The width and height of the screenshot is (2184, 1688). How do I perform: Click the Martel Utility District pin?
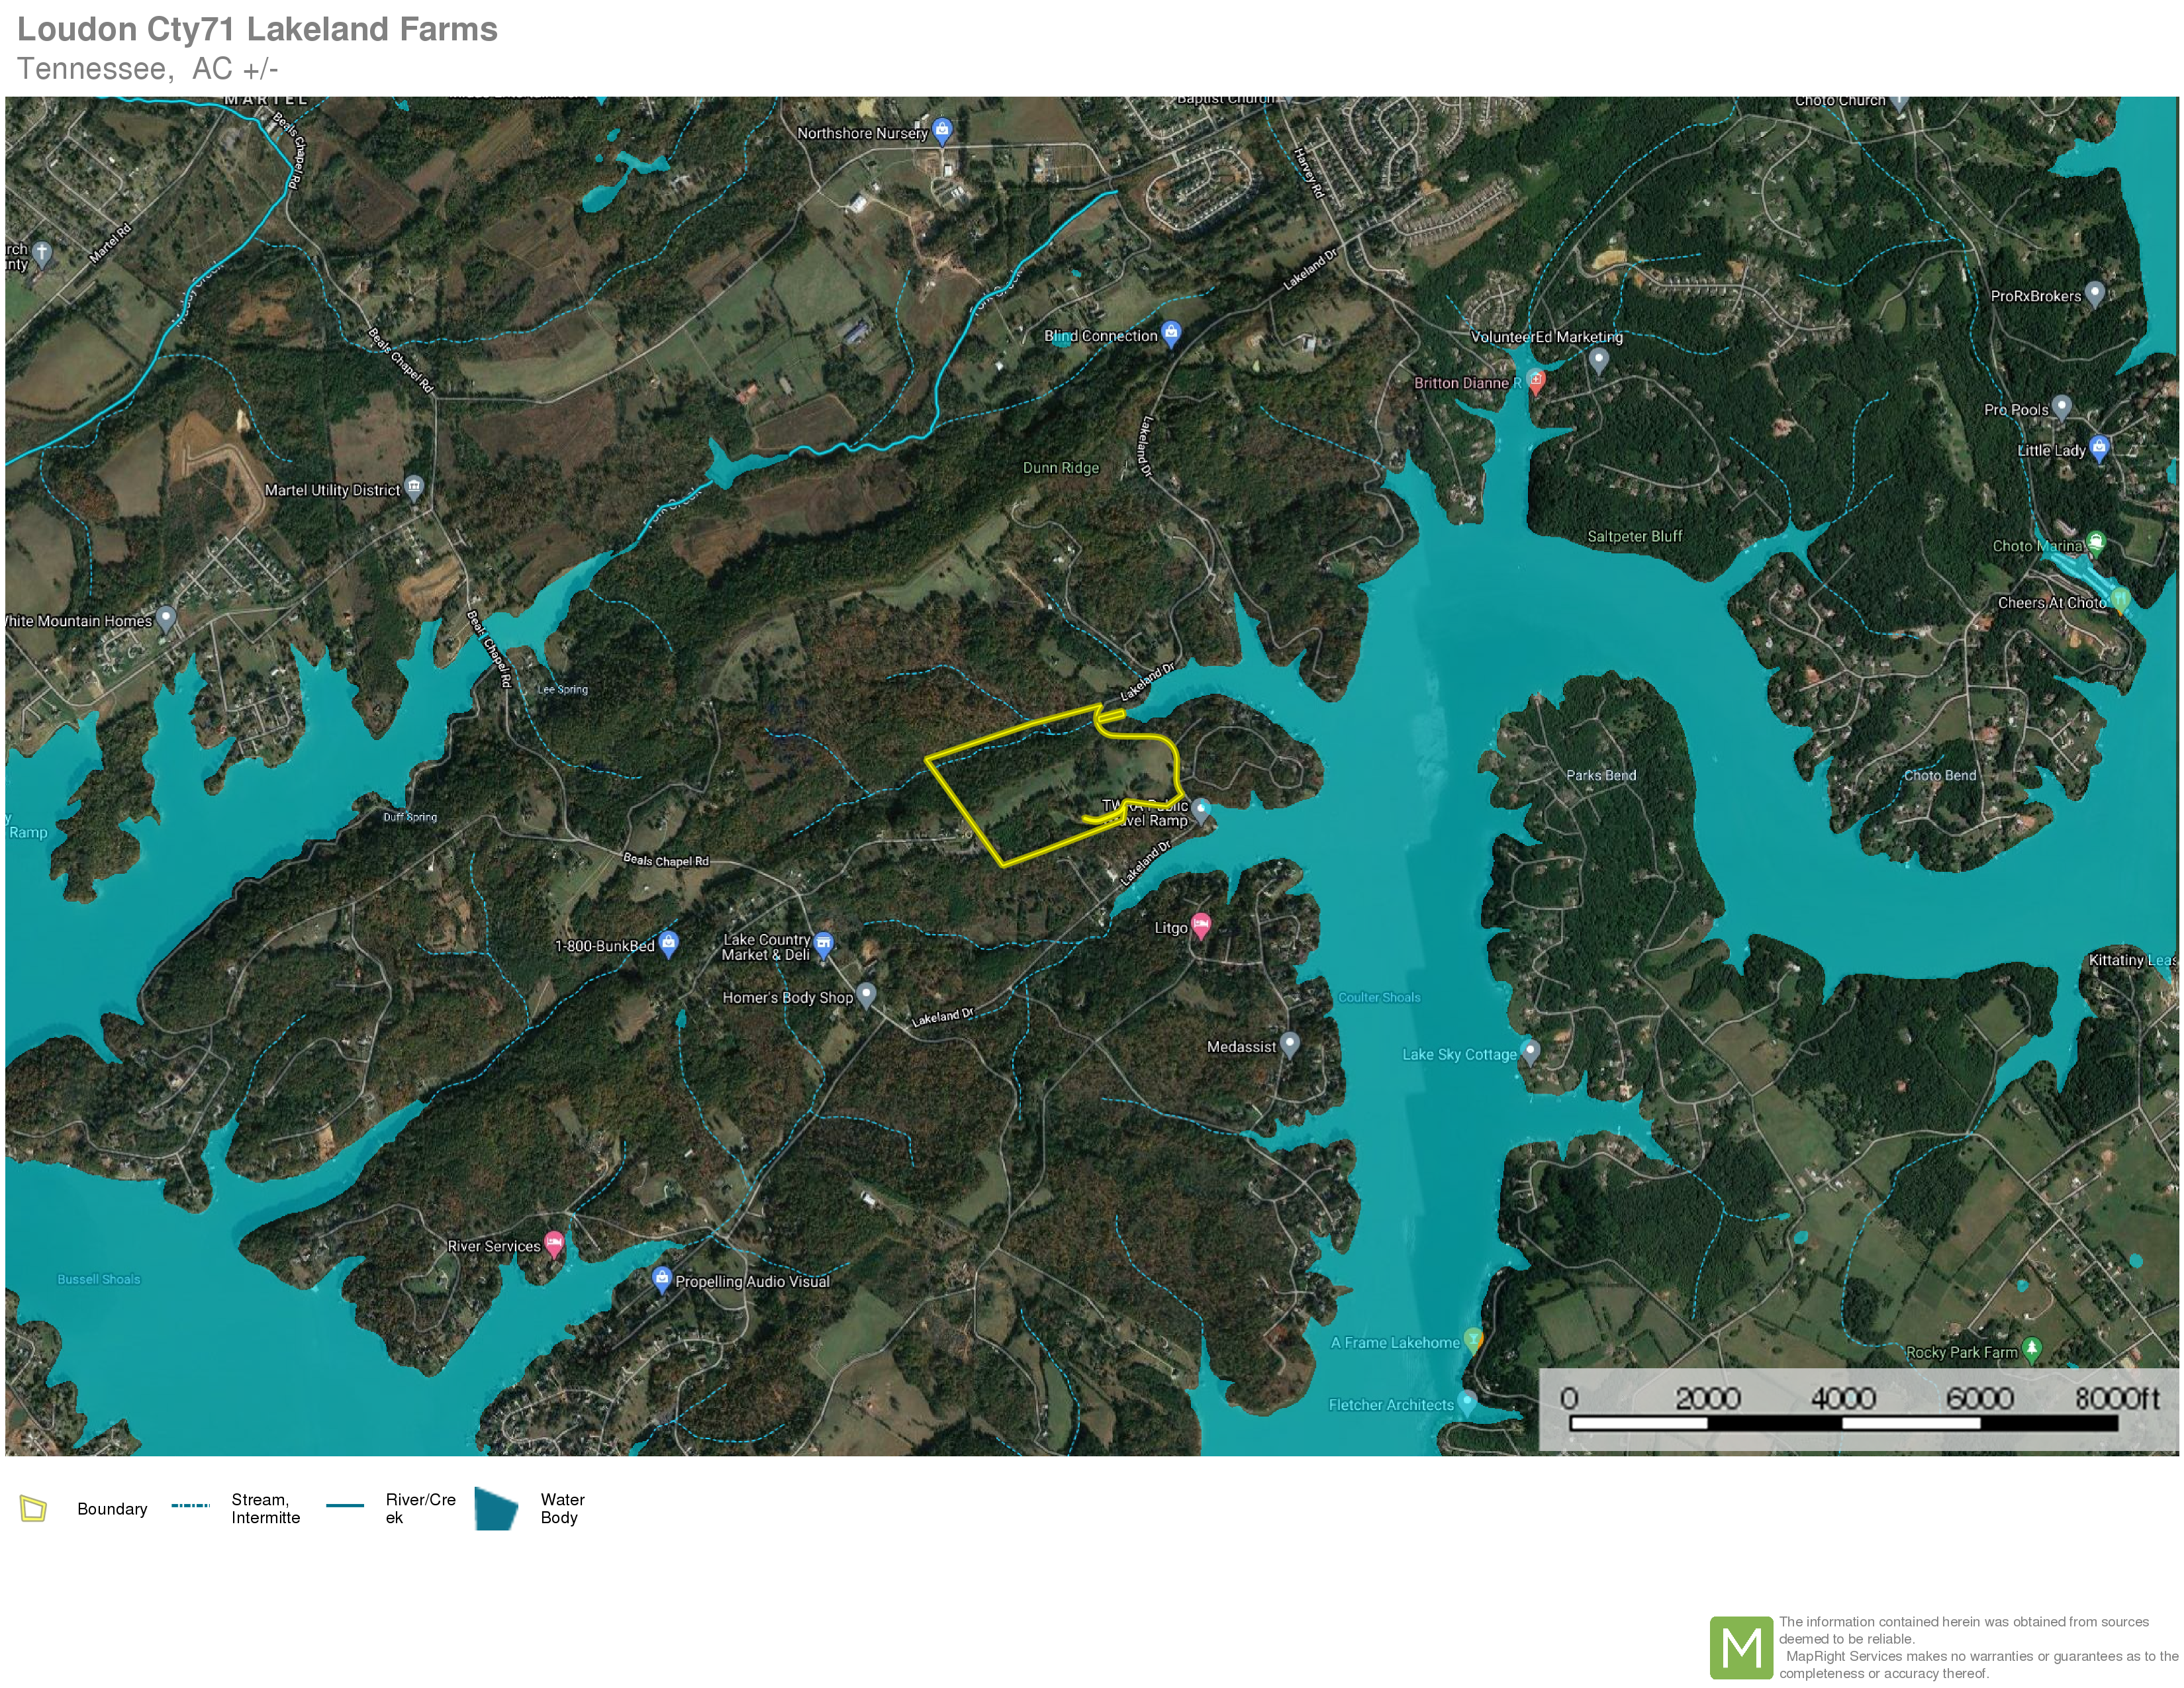point(414,487)
